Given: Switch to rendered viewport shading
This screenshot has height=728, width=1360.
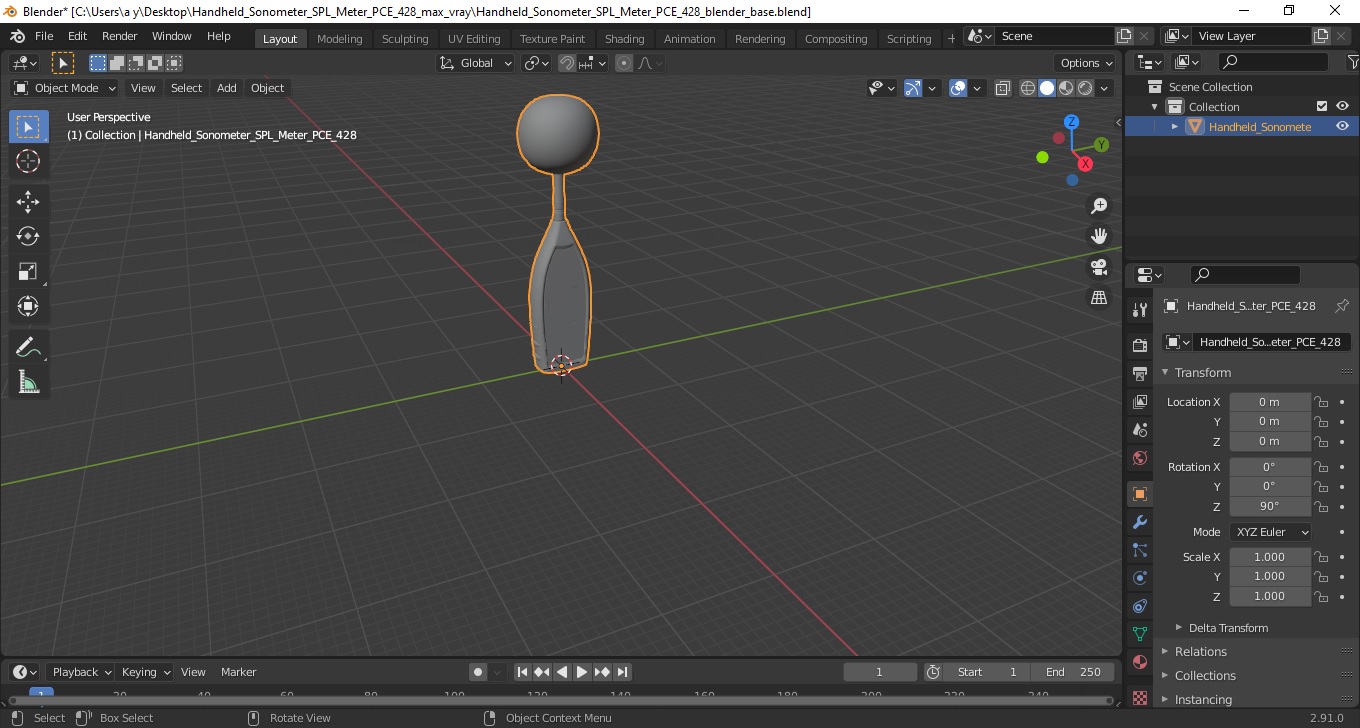Looking at the screenshot, I should pos(1085,88).
